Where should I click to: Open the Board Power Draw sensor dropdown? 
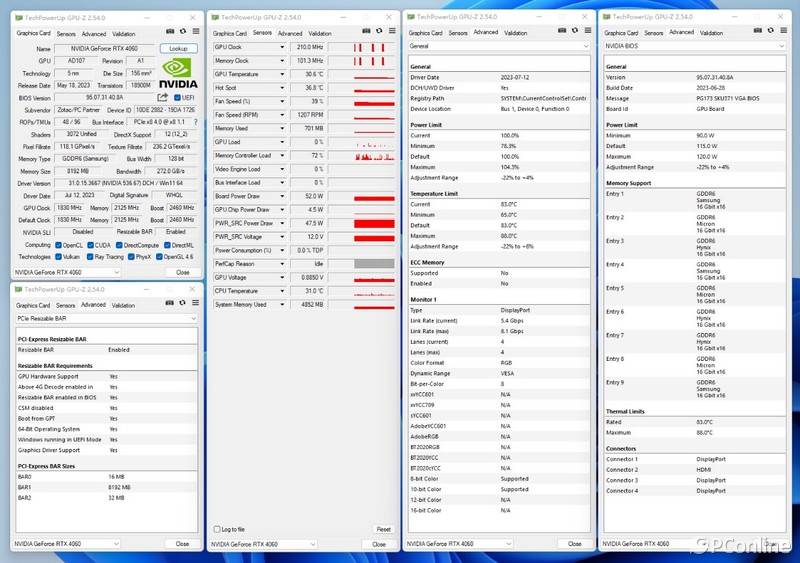[x=282, y=196]
